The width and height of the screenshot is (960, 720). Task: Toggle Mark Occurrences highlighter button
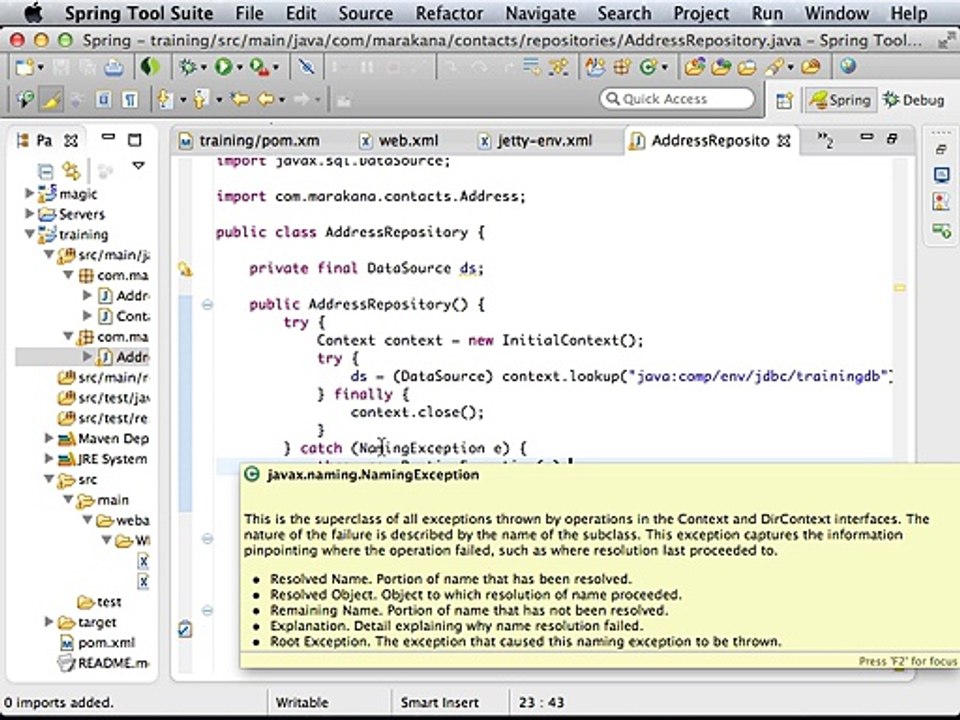pos(51,99)
